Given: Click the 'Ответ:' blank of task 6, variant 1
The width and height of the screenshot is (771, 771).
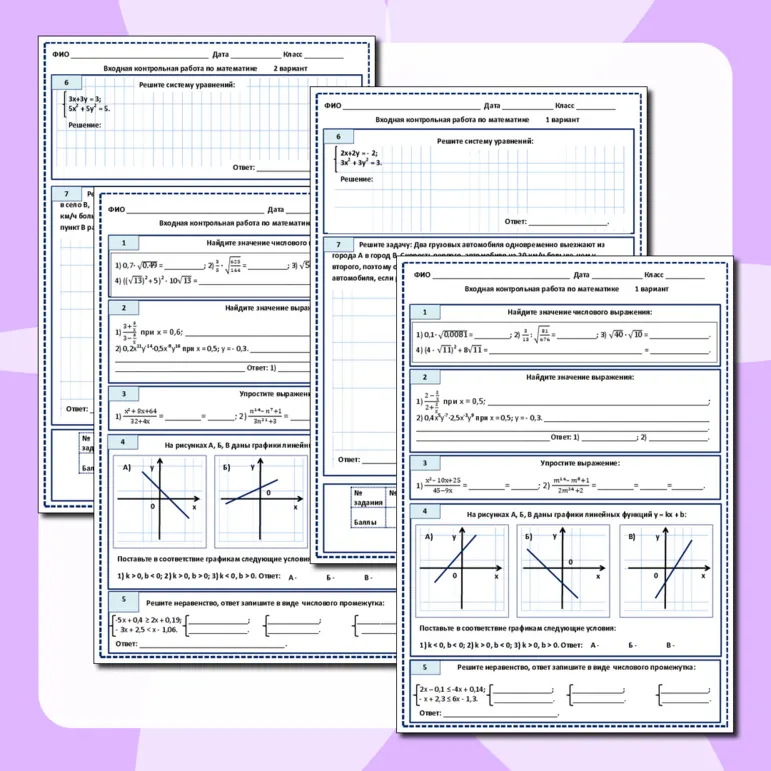Looking at the screenshot, I should click(x=568, y=224).
